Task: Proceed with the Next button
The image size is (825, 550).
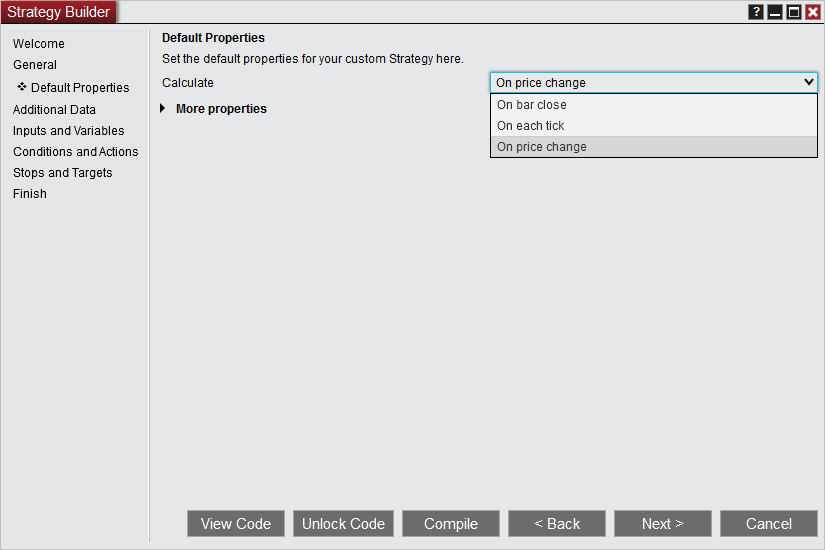Action: tap(663, 524)
